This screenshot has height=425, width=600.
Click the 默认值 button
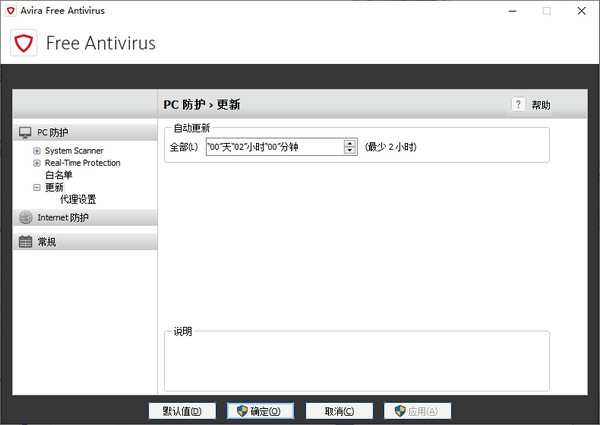click(181, 411)
